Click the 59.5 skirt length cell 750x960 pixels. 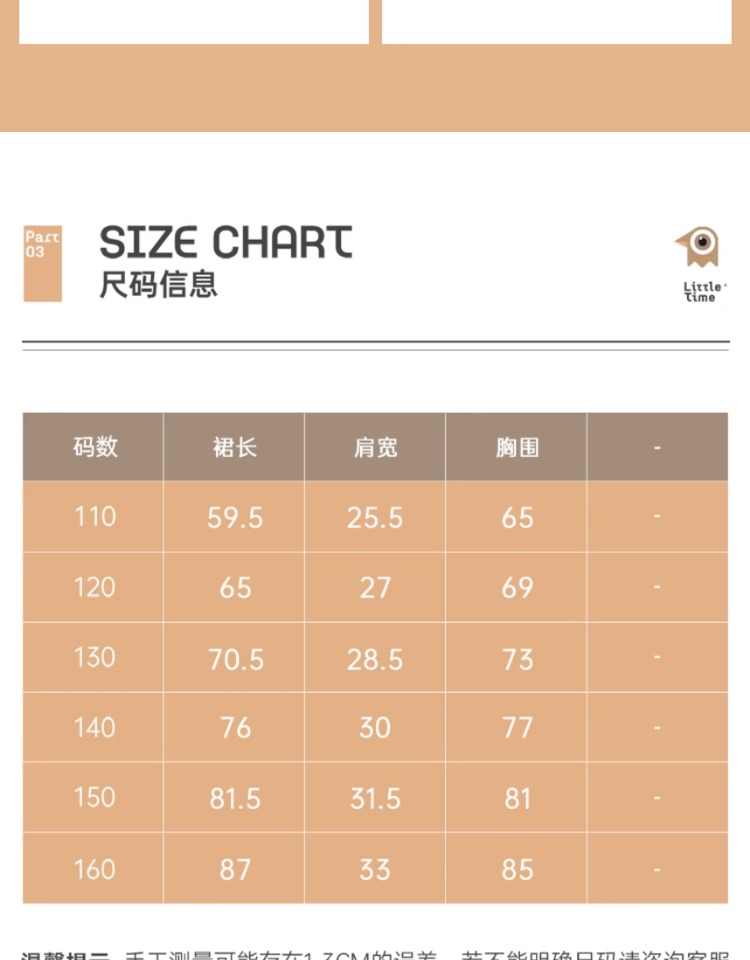pos(235,517)
